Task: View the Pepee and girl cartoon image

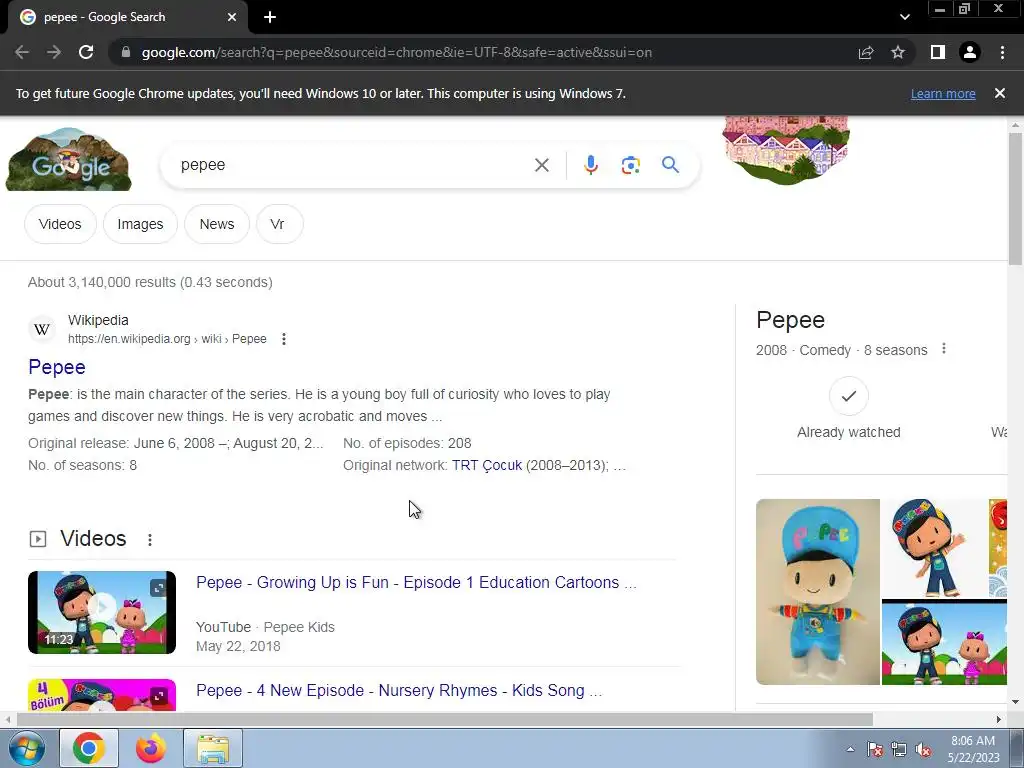Action: pyautogui.click(x=944, y=643)
